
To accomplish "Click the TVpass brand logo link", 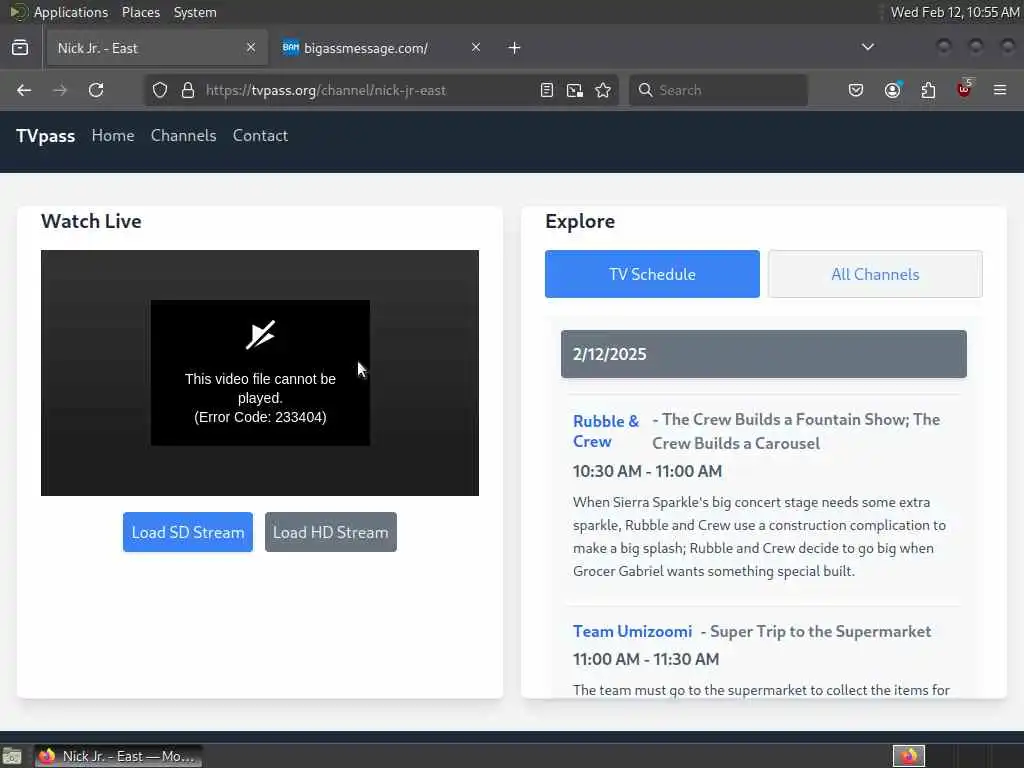I will [45, 136].
